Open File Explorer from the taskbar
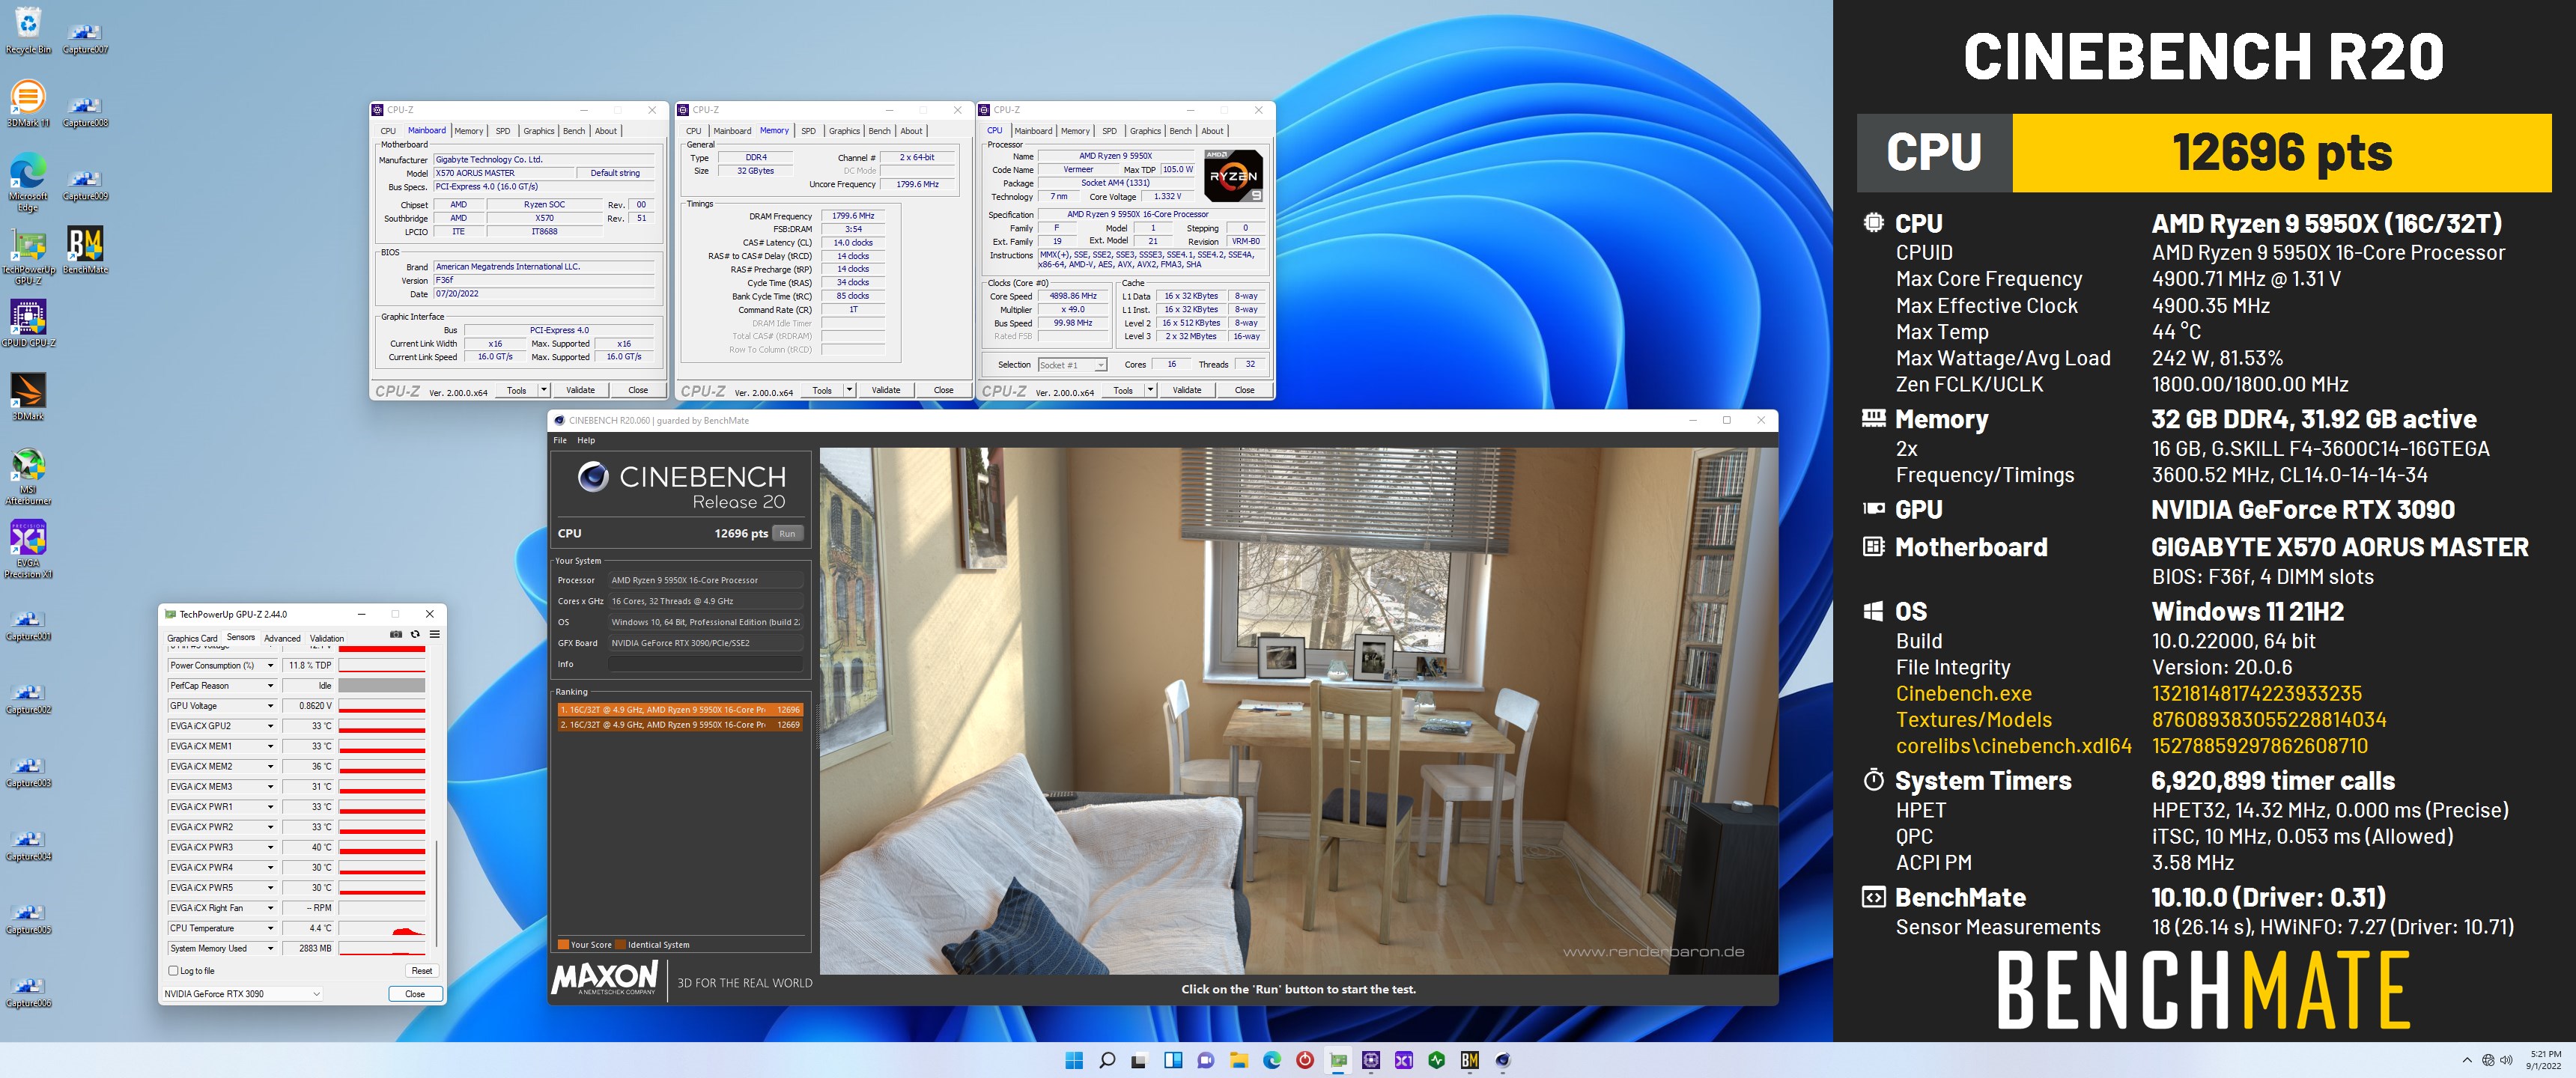 pos(1239,1060)
